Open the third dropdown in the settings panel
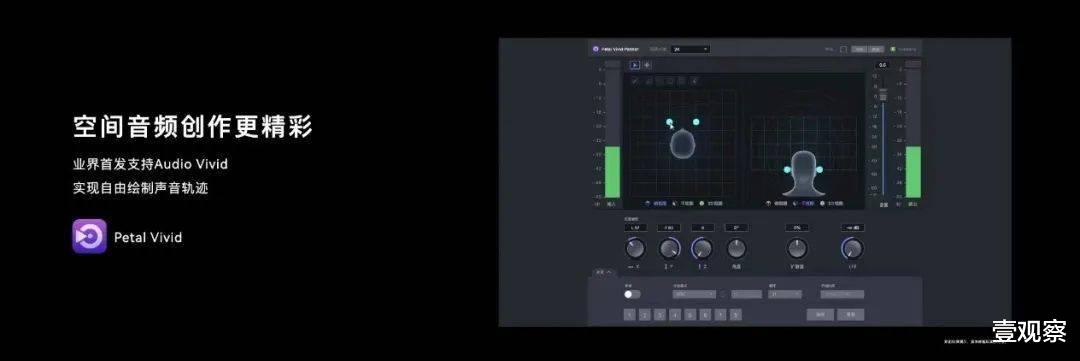 click(785, 294)
